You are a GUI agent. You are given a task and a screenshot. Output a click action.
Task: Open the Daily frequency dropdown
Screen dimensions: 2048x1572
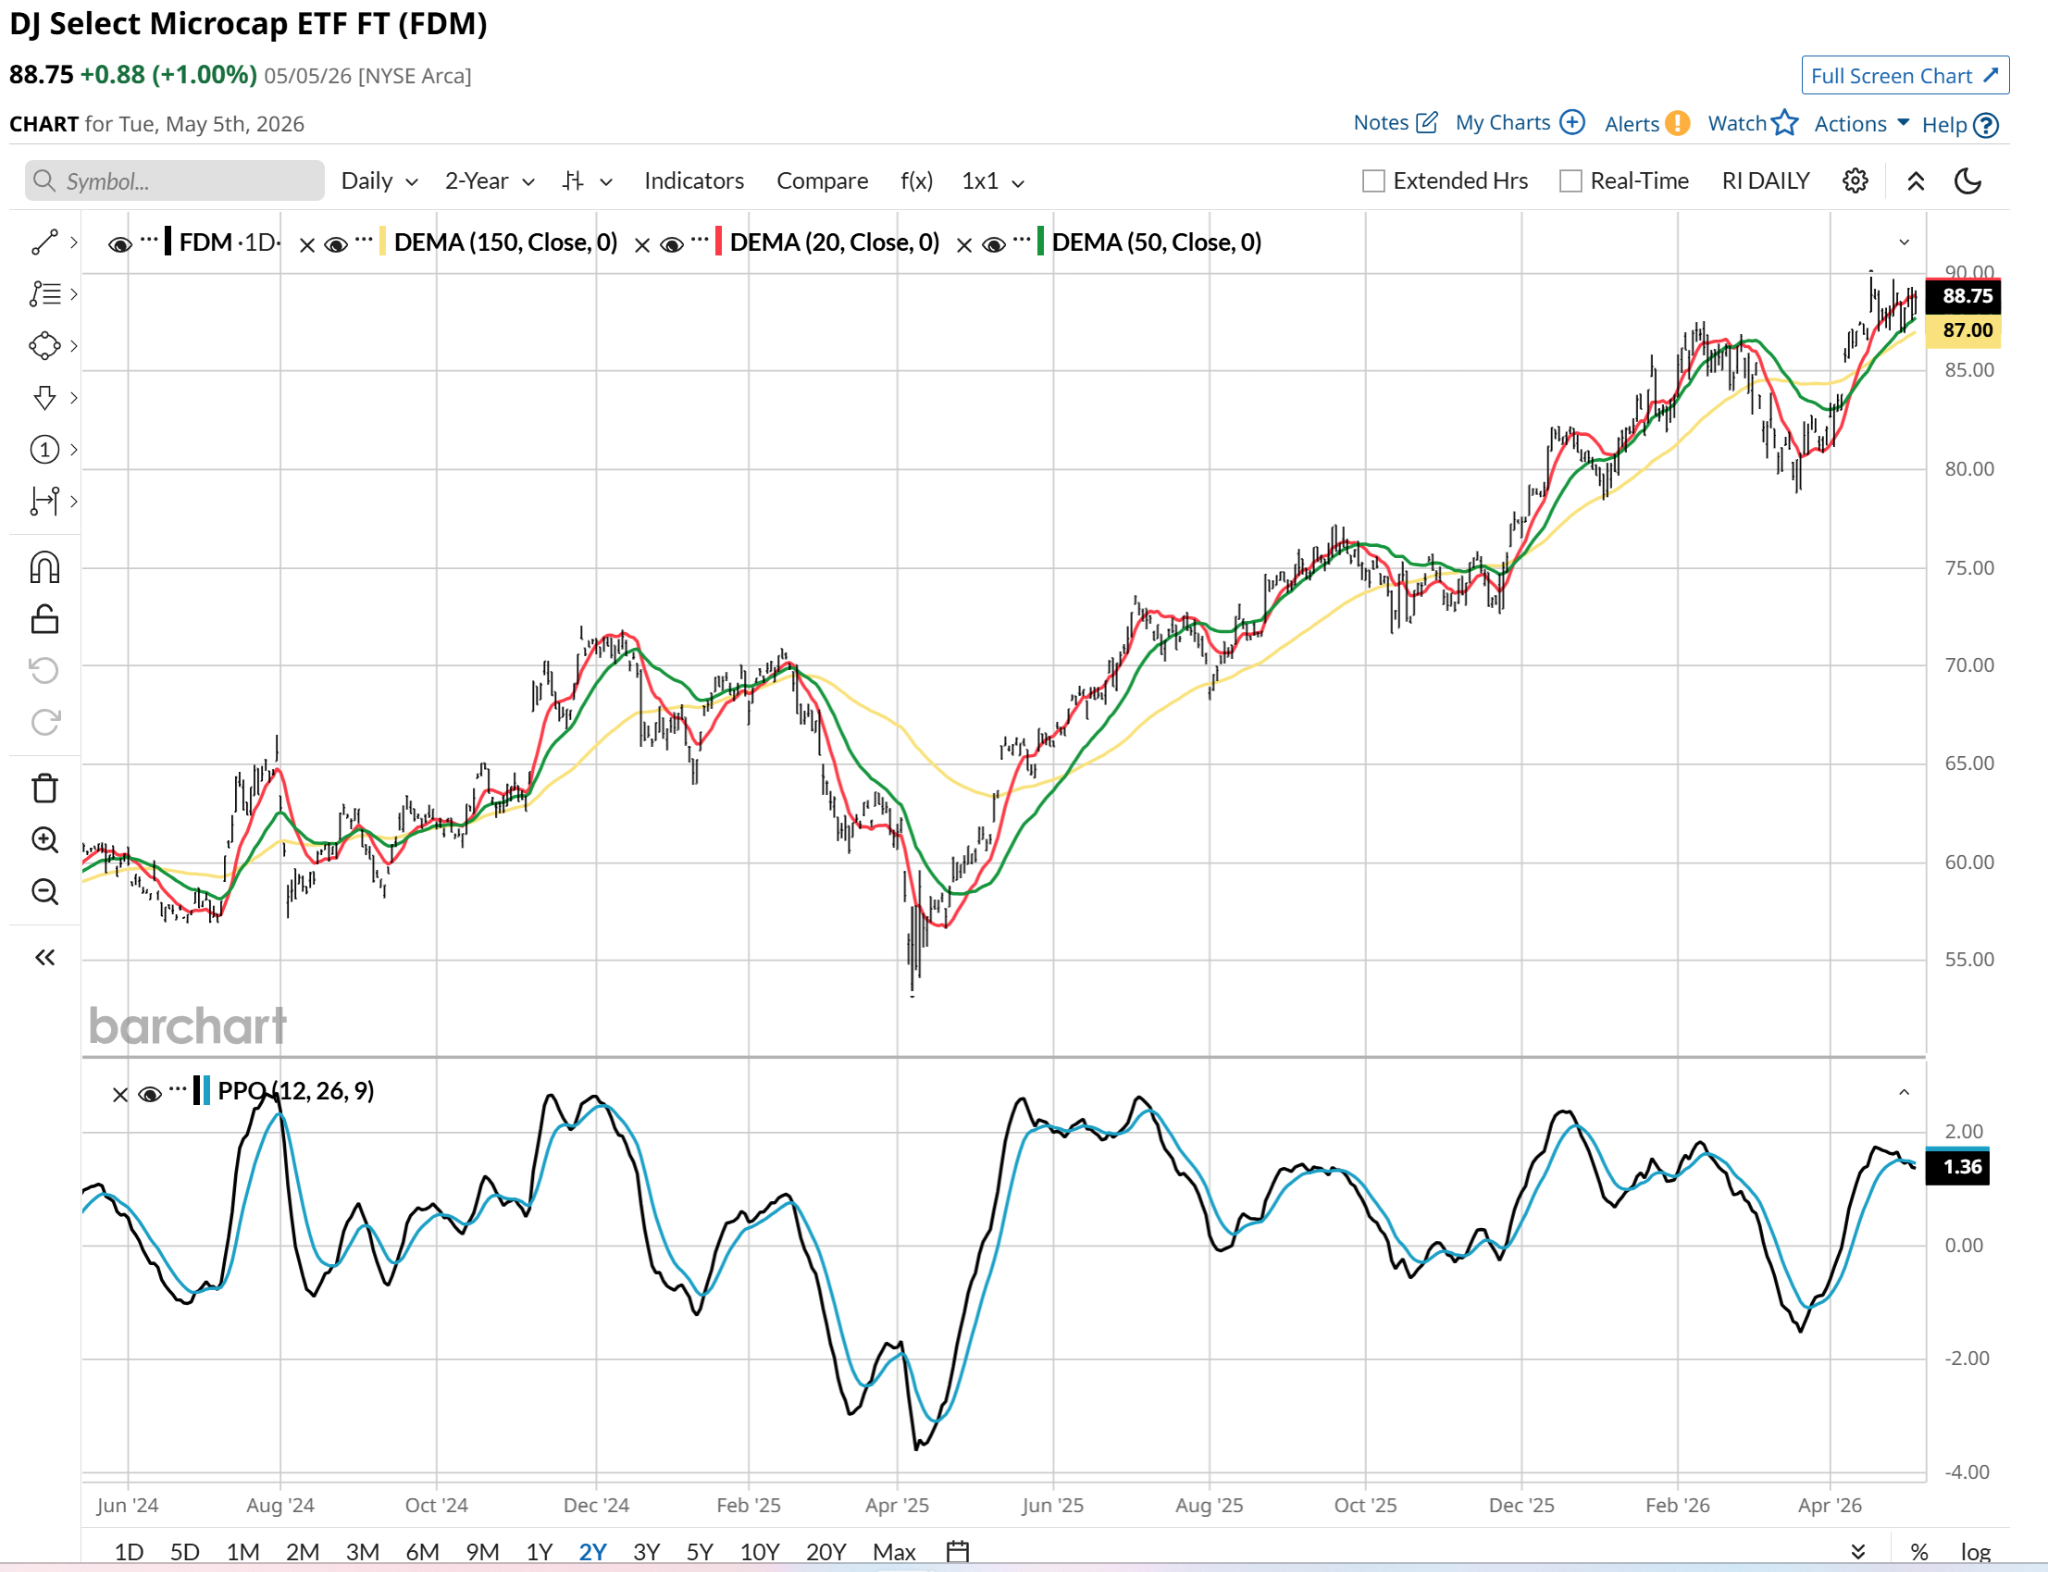pyautogui.click(x=379, y=181)
